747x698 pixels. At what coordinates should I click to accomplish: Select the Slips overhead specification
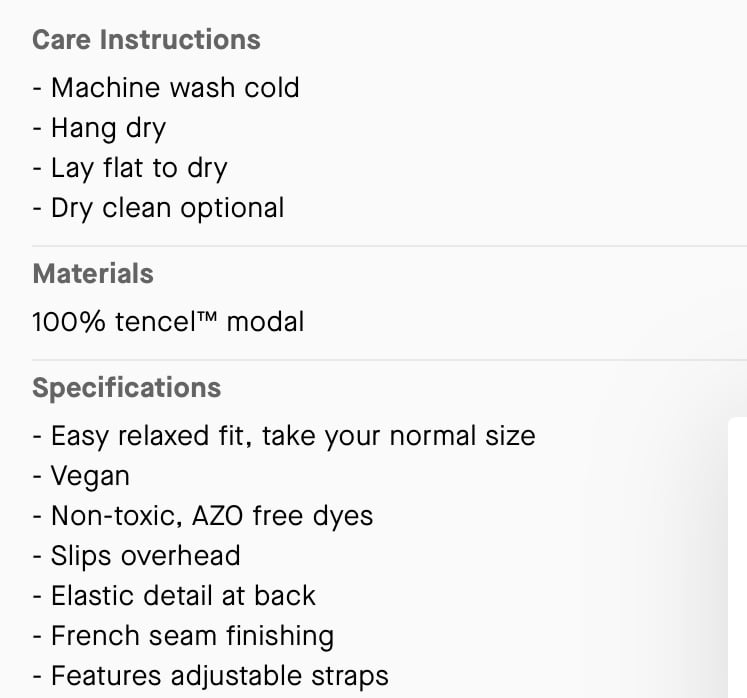coord(136,556)
